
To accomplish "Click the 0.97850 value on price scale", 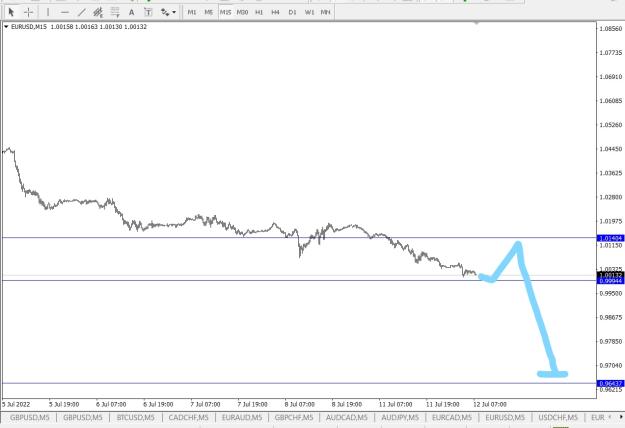I will coord(611,342).
